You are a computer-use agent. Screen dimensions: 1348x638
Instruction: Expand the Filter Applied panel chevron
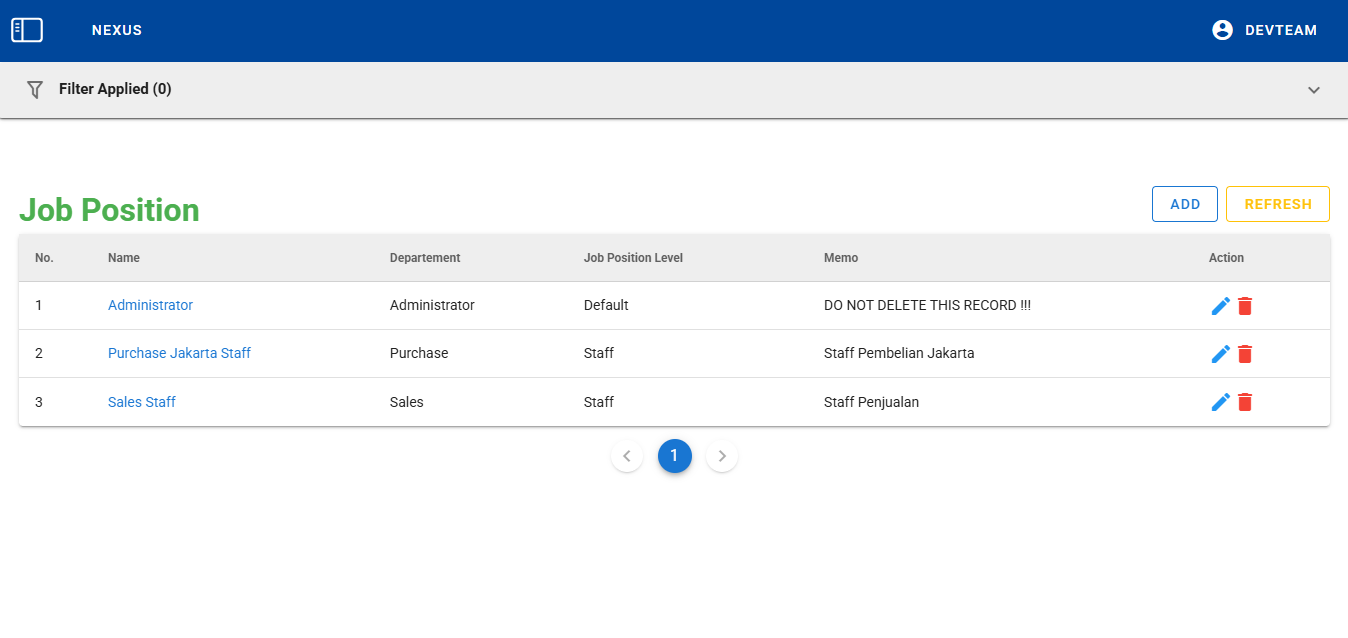1314,90
